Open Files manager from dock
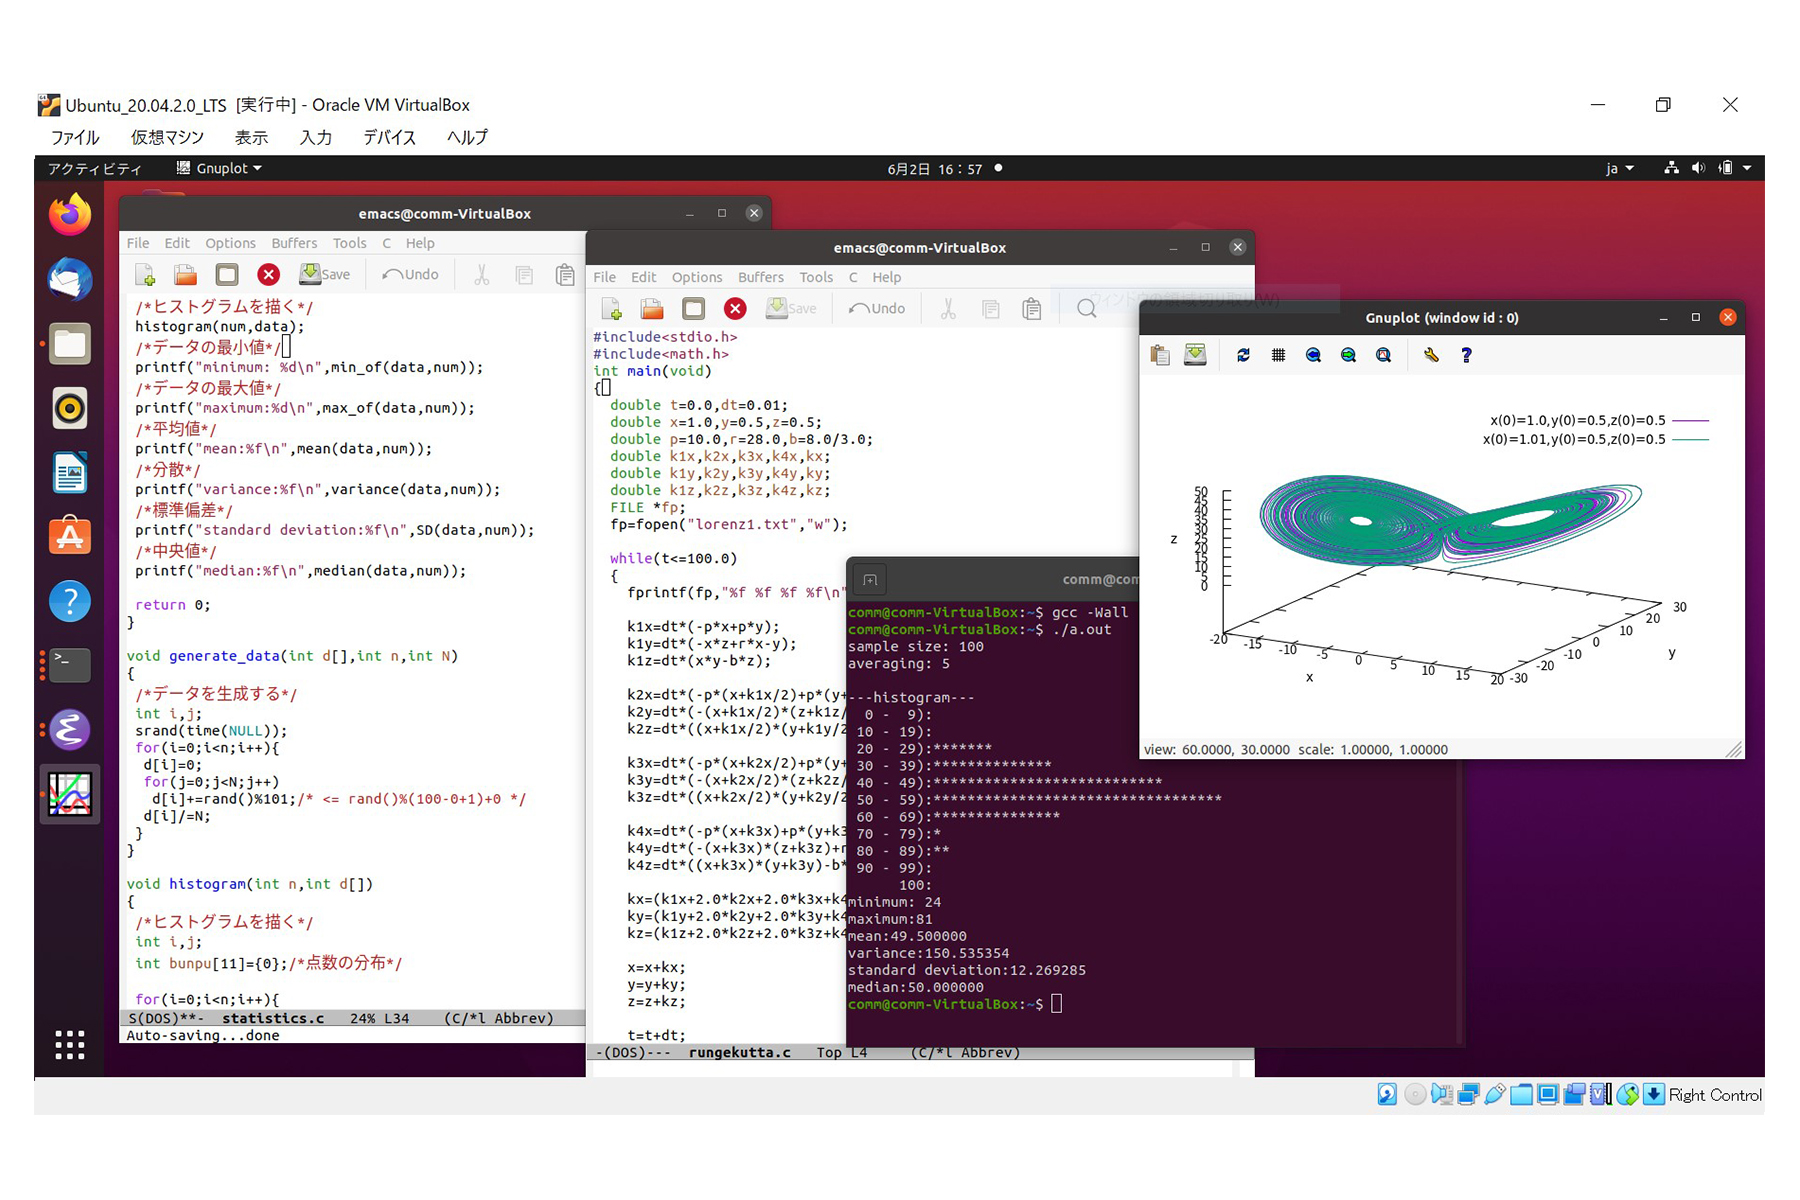The width and height of the screenshot is (1800, 1200). tap(70, 344)
